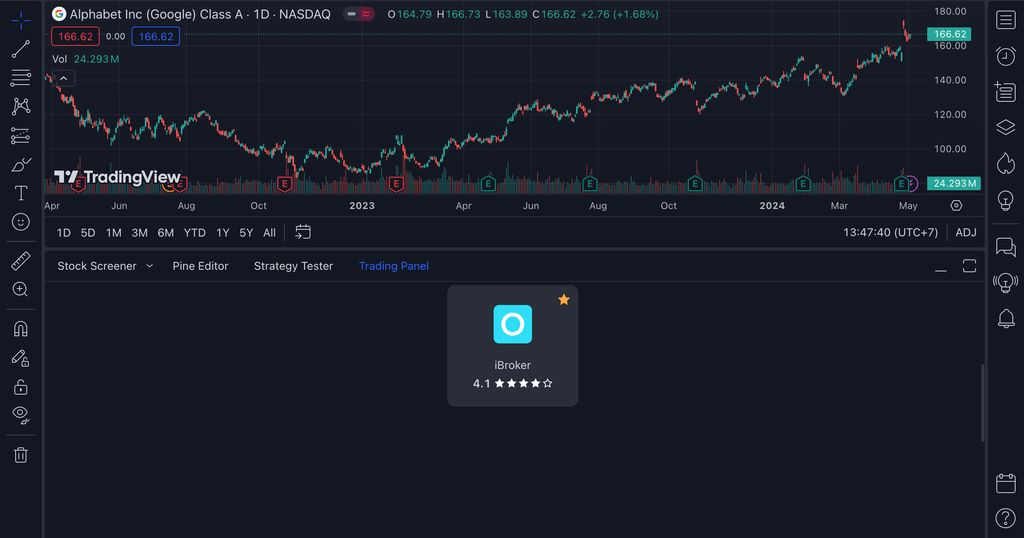The height and width of the screenshot is (538, 1024).
Task: Toggle lock all drawings
Action: click(20, 386)
